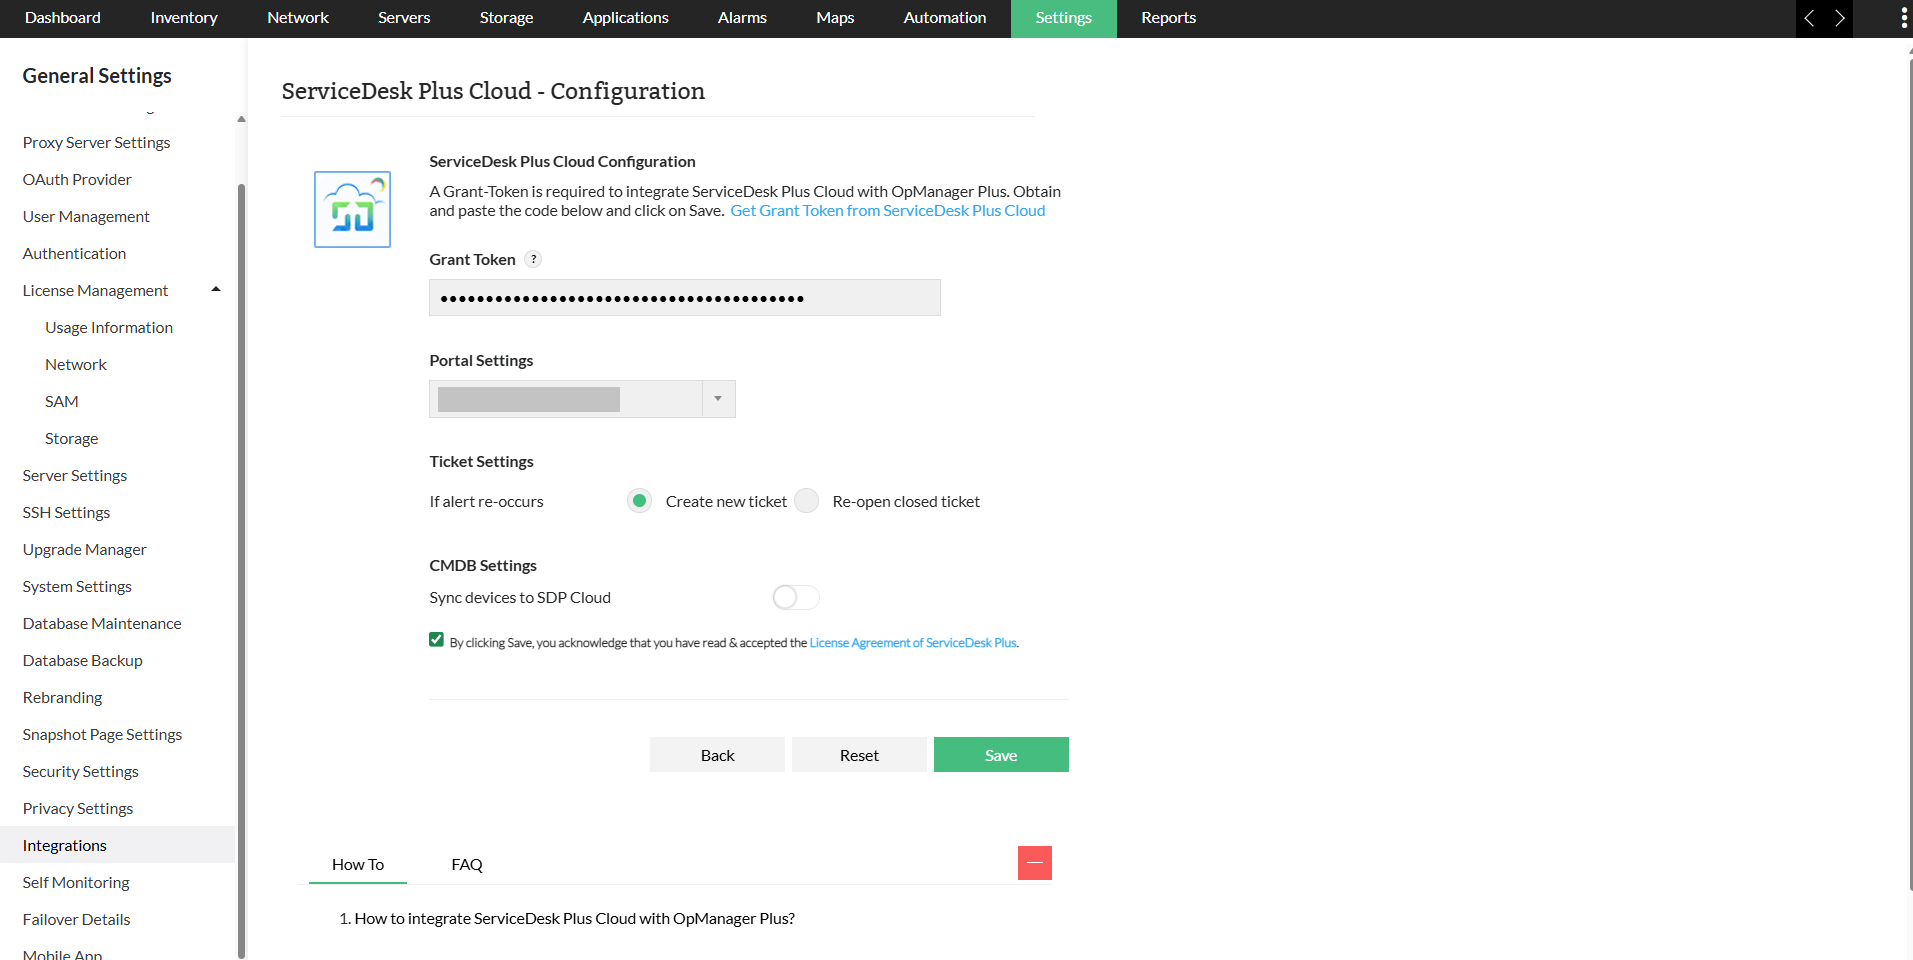This screenshot has height=960, width=1913.
Task: Open the Maps menu
Action: click(835, 18)
